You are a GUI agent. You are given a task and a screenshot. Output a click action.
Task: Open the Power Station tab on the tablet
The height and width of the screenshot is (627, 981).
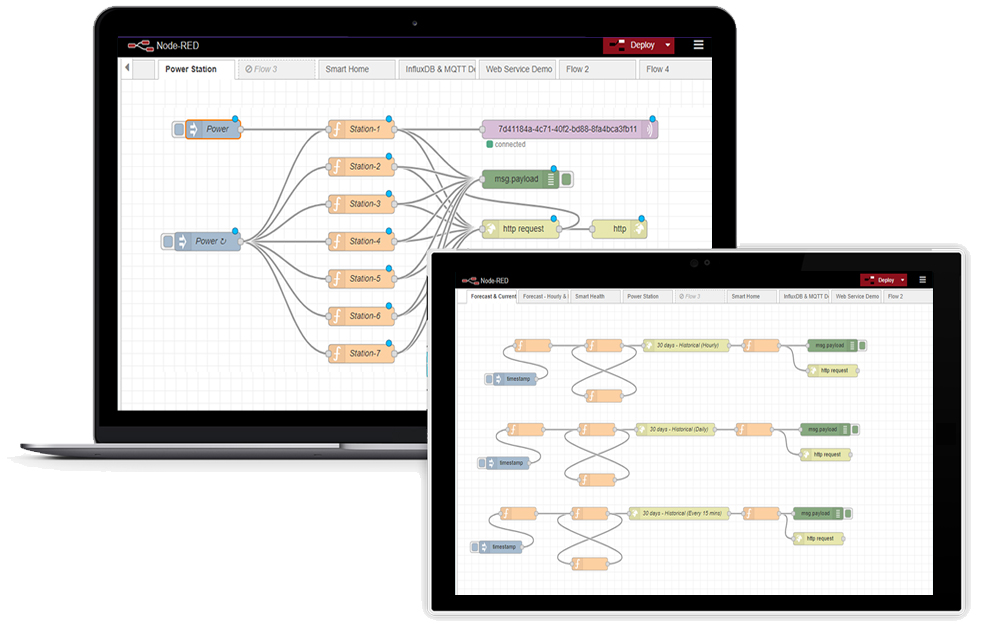coord(648,297)
